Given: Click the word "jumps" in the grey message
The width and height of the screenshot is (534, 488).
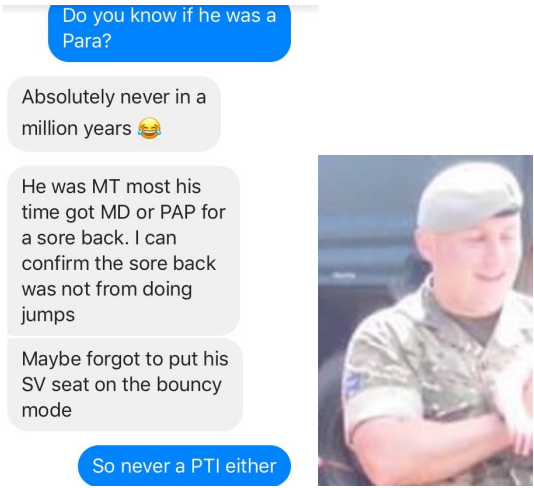Looking at the screenshot, I should pos(48,315).
